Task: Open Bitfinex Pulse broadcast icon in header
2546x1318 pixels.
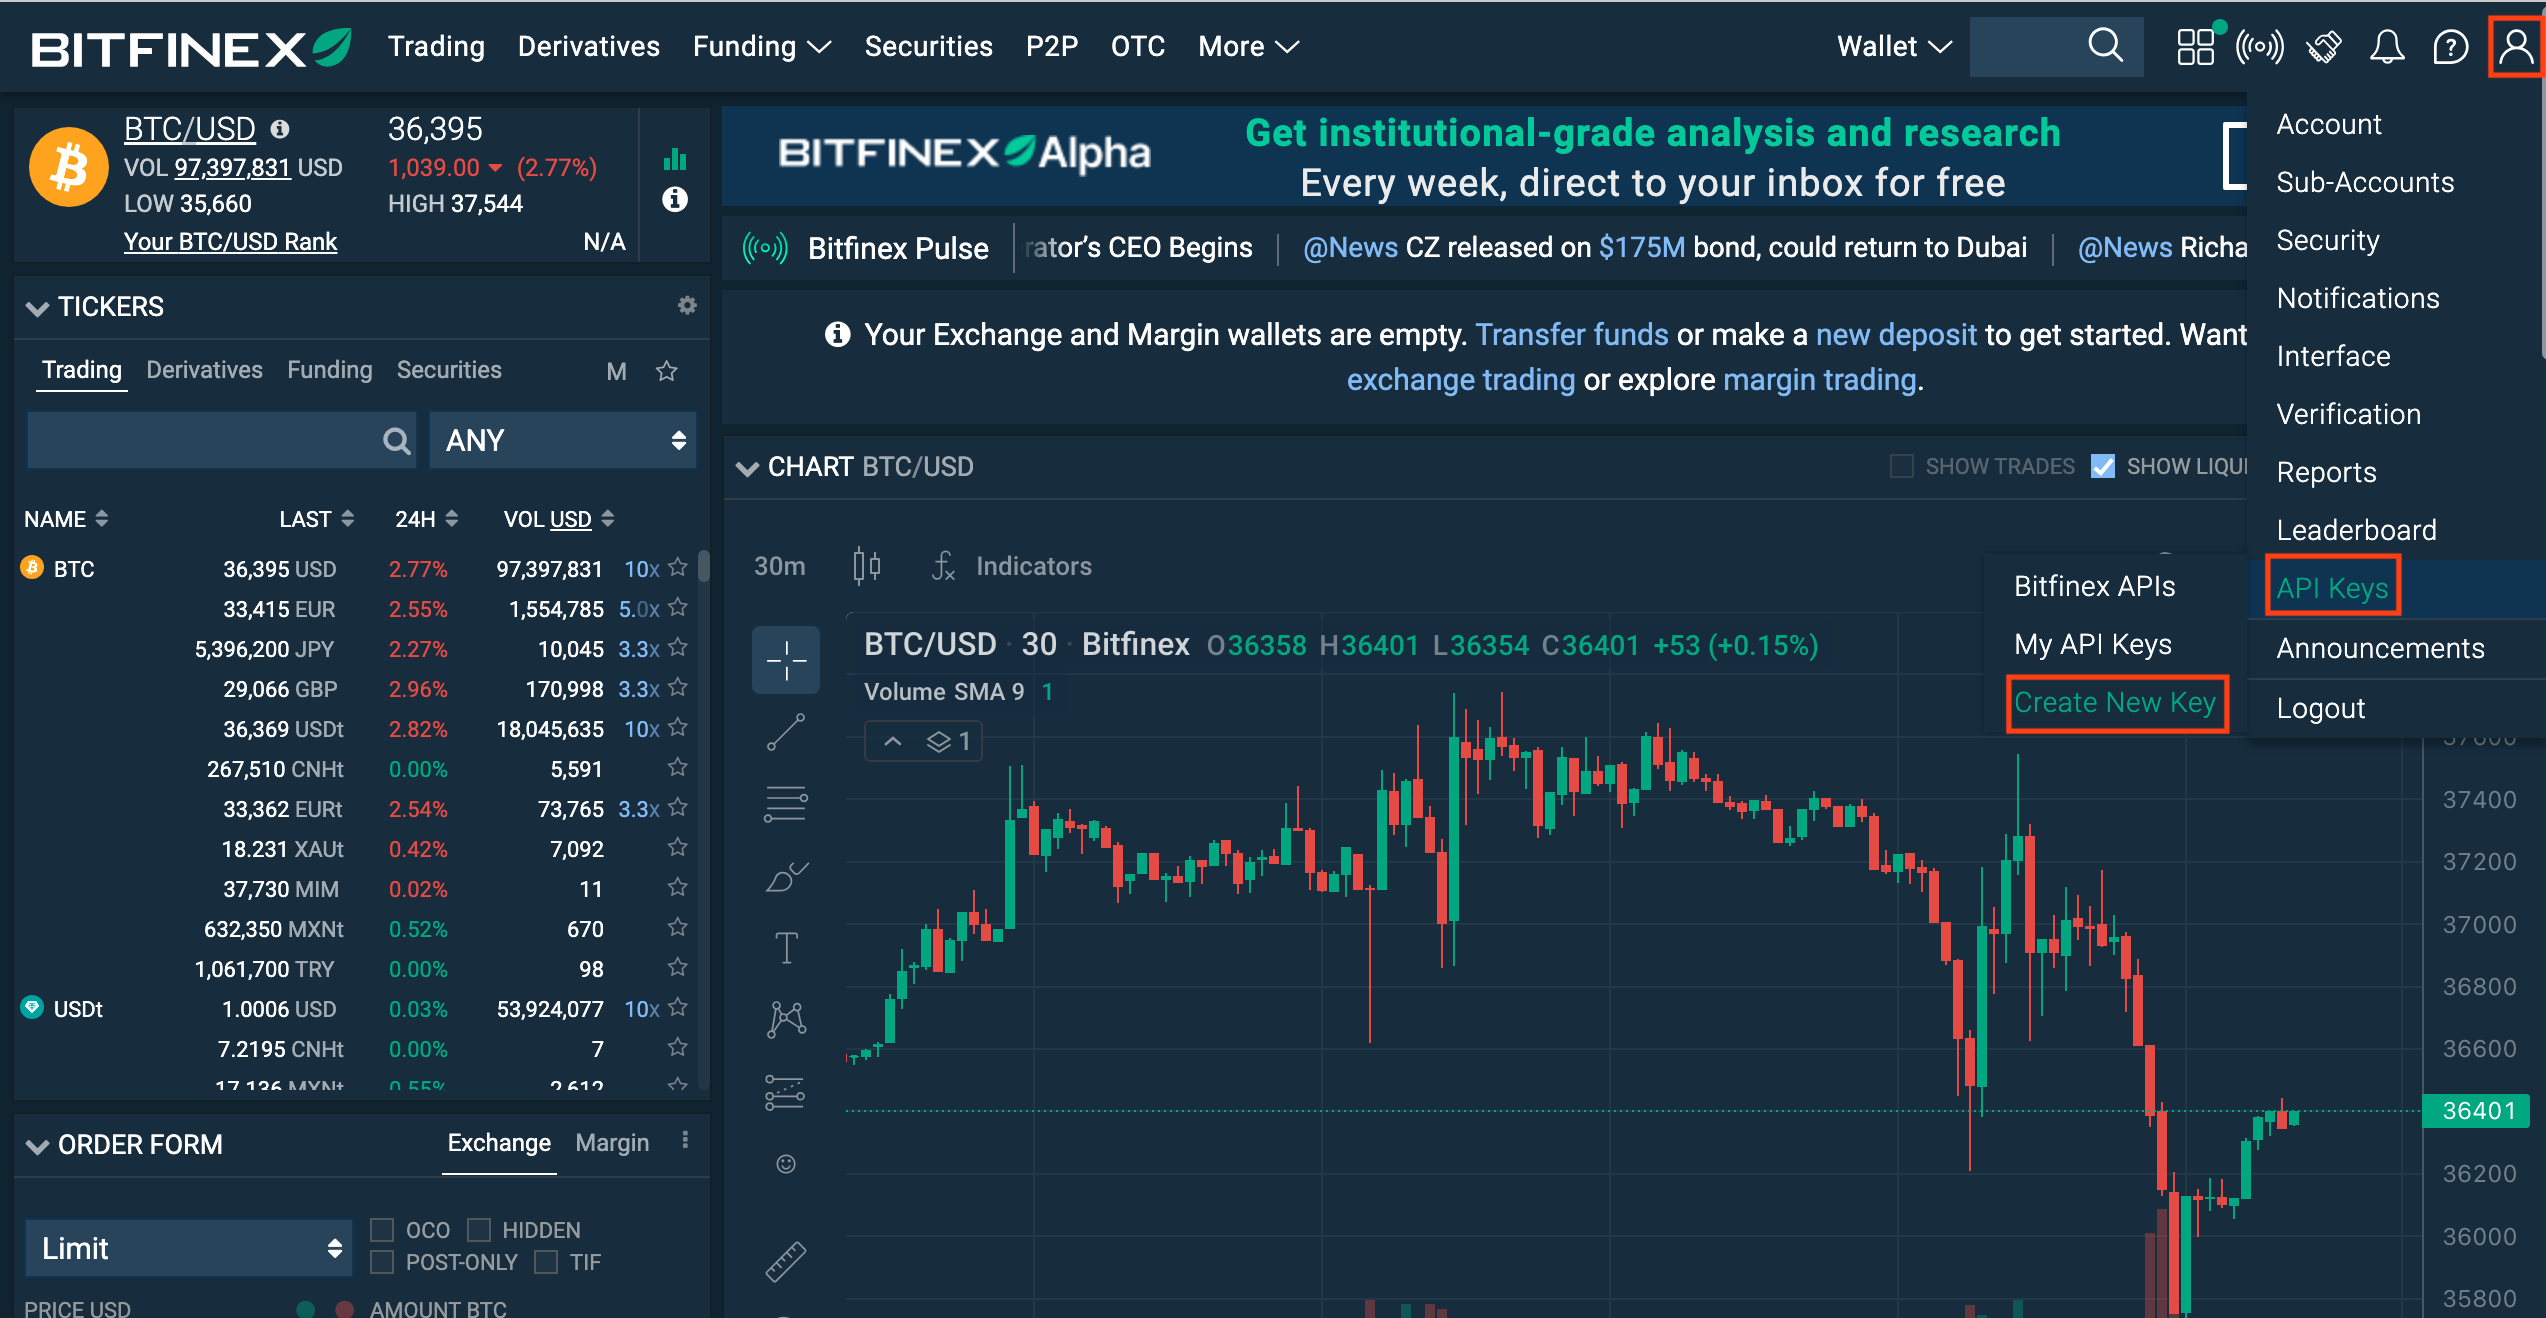Action: pyautogui.click(x=2260, y=47)
